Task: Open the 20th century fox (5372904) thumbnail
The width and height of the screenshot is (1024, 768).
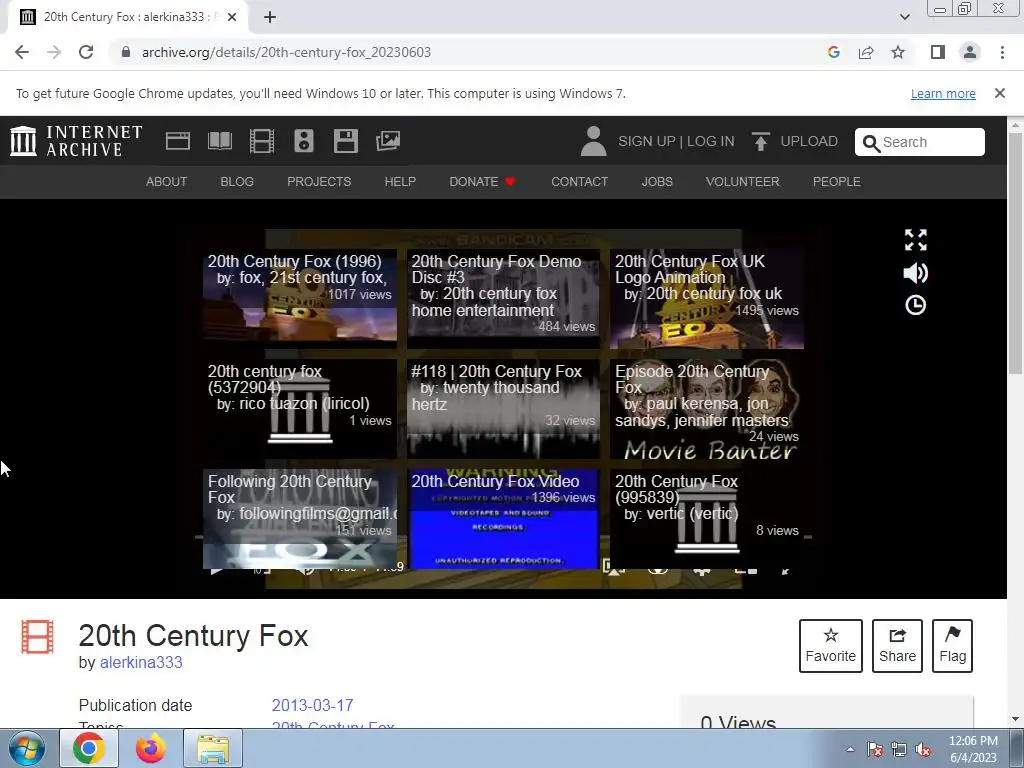Action: pyautogui.click(x=300, y=408)
